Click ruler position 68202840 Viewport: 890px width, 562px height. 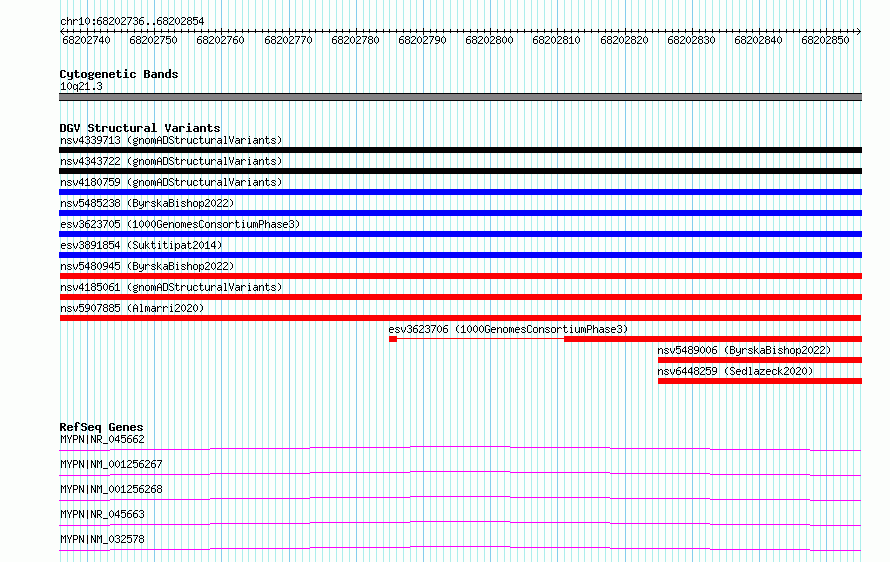[758, 40]
